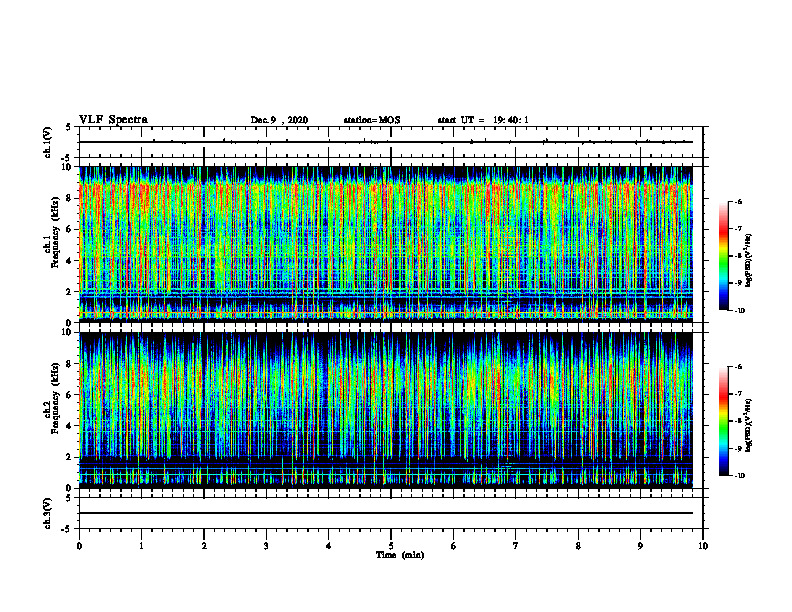Click the "Time (min)" x-axis label

pos(400,555)
